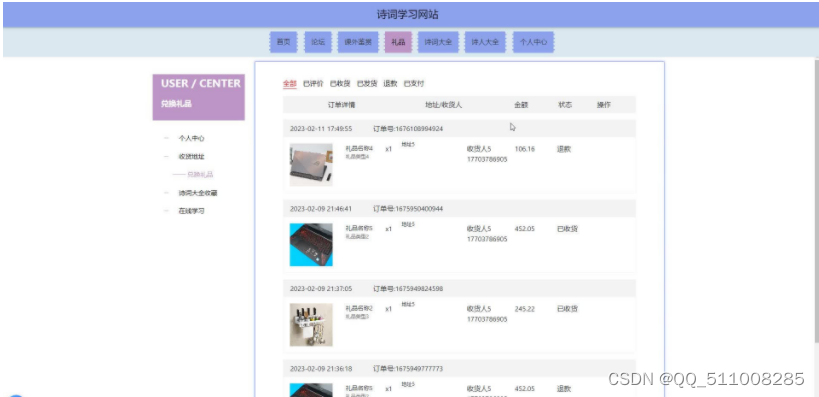Click the keyboard thumbnail of order 1675950400944
The width and height of the screenshot is (819, 397).
pos(311,244)
